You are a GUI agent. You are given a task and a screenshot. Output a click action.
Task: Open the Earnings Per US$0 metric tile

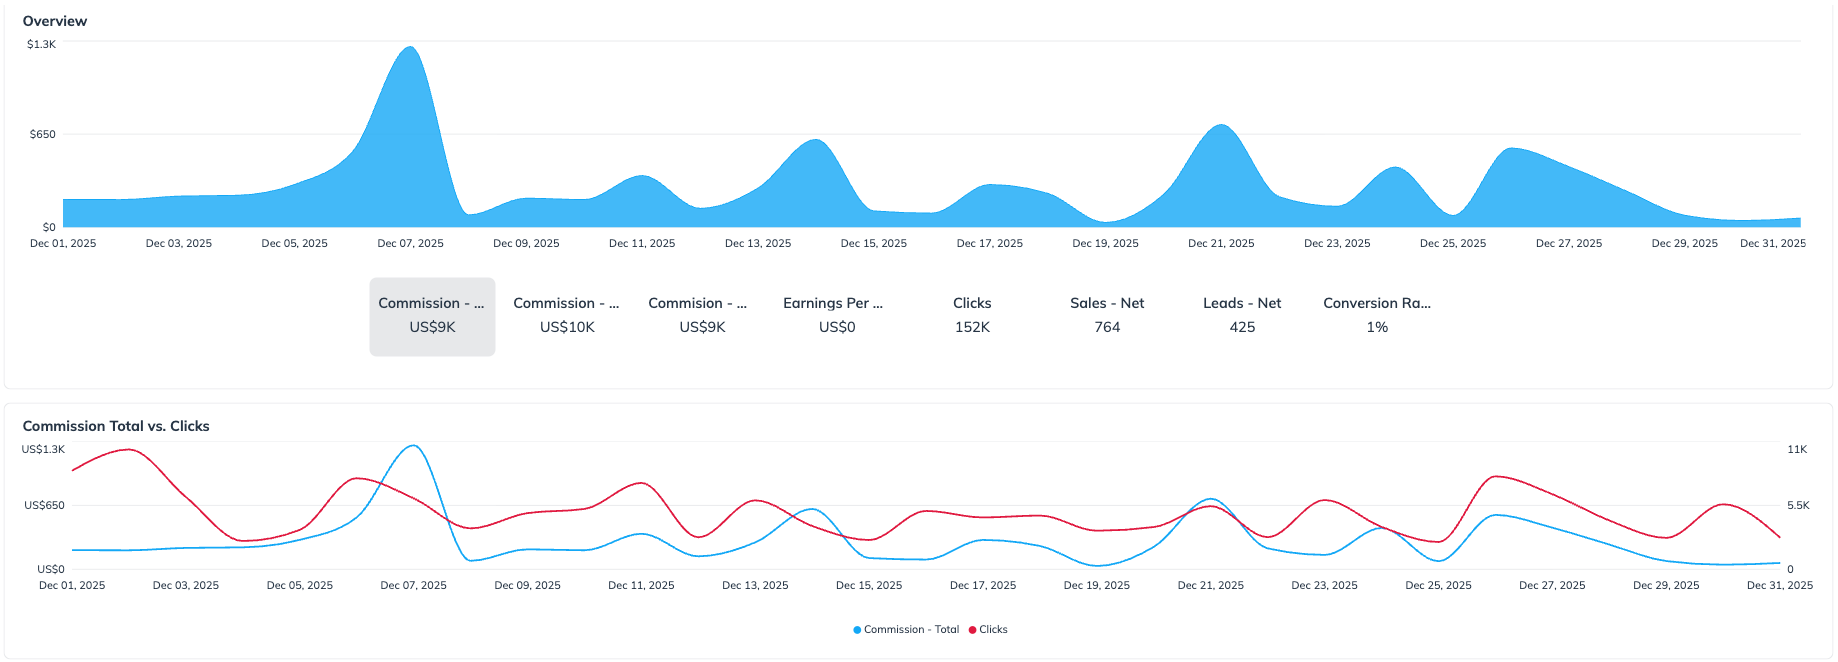point(837,316)
